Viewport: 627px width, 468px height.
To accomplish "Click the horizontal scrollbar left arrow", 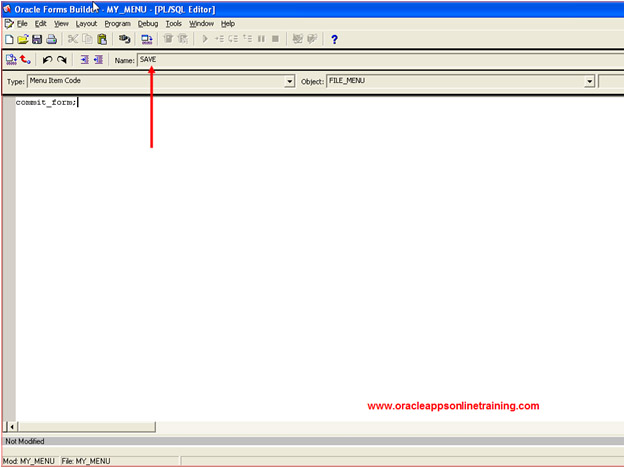I will (x=12, y=427).
